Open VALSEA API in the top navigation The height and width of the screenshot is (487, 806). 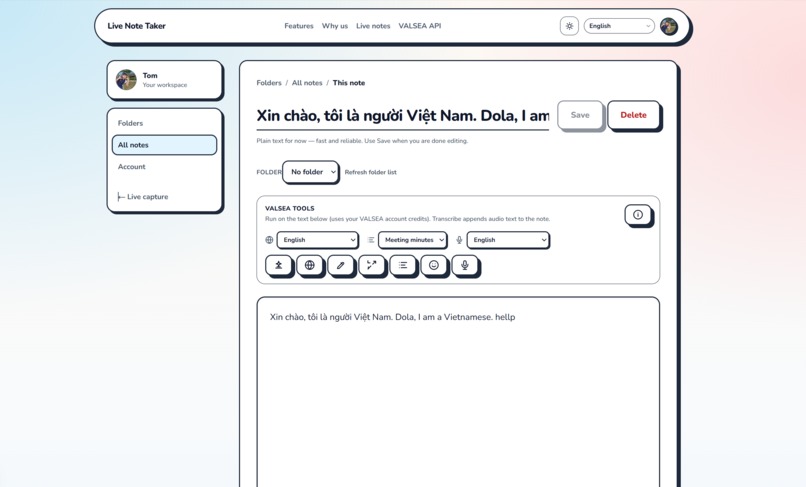coord(419,26)
